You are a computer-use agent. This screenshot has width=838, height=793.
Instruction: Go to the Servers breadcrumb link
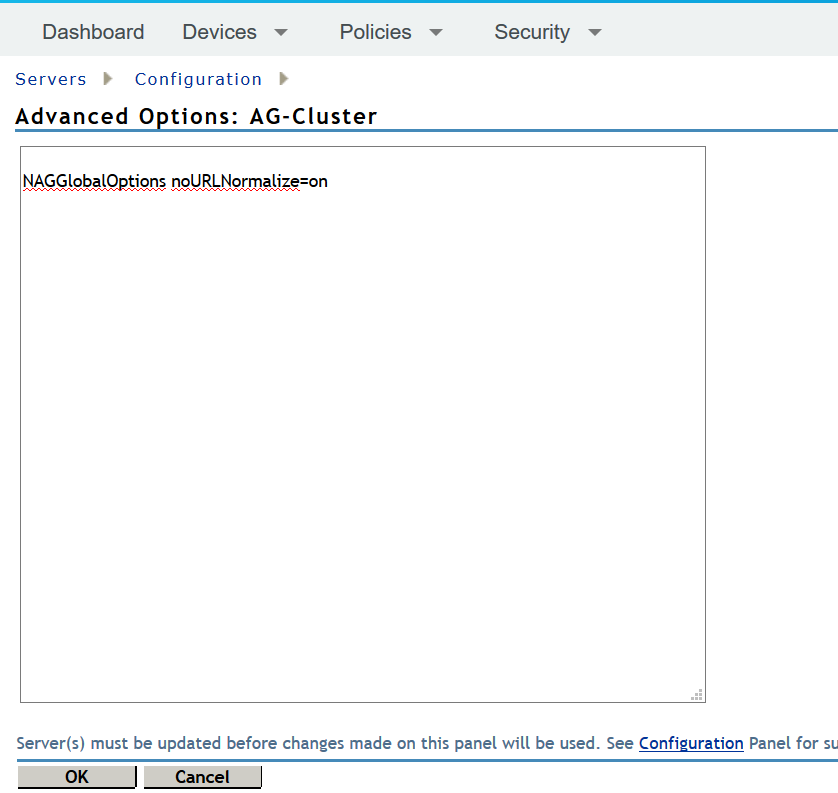(x=51, y=79)
